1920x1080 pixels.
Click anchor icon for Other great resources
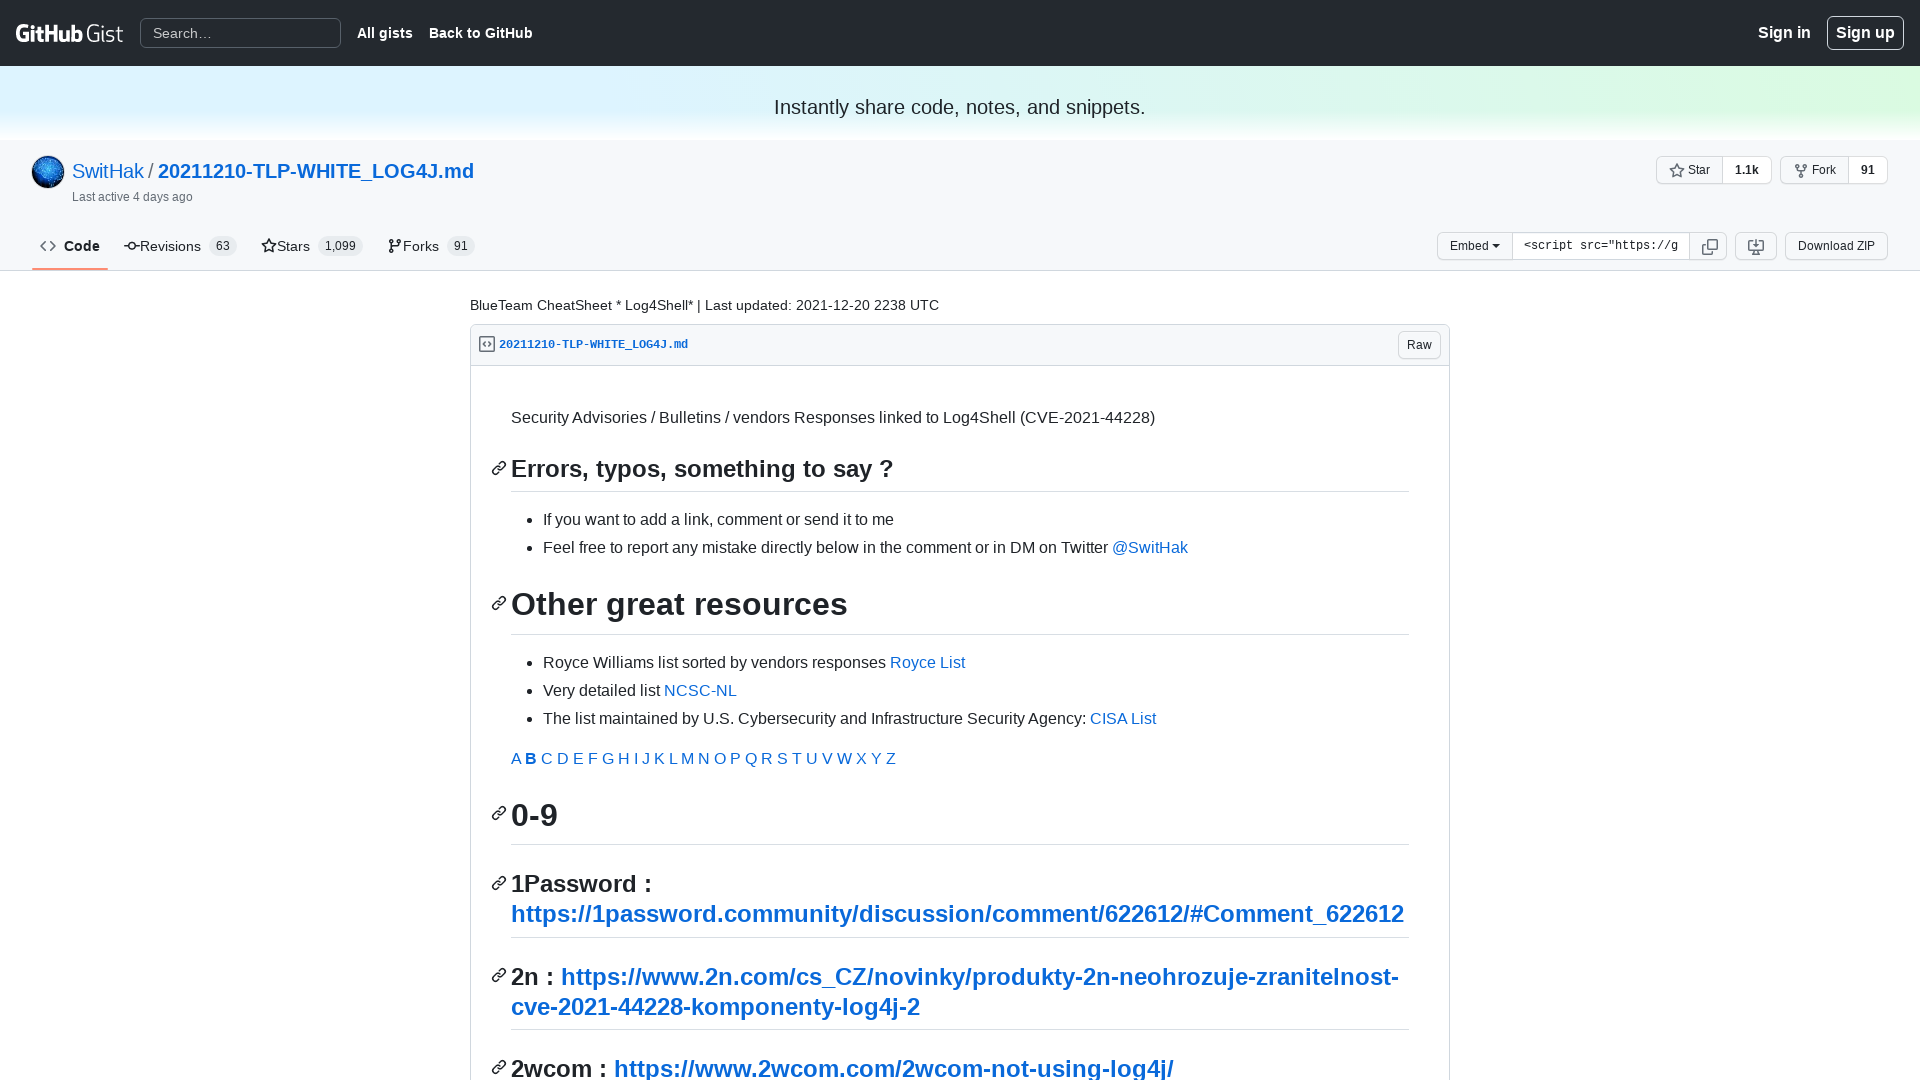[x=499, y=603]
